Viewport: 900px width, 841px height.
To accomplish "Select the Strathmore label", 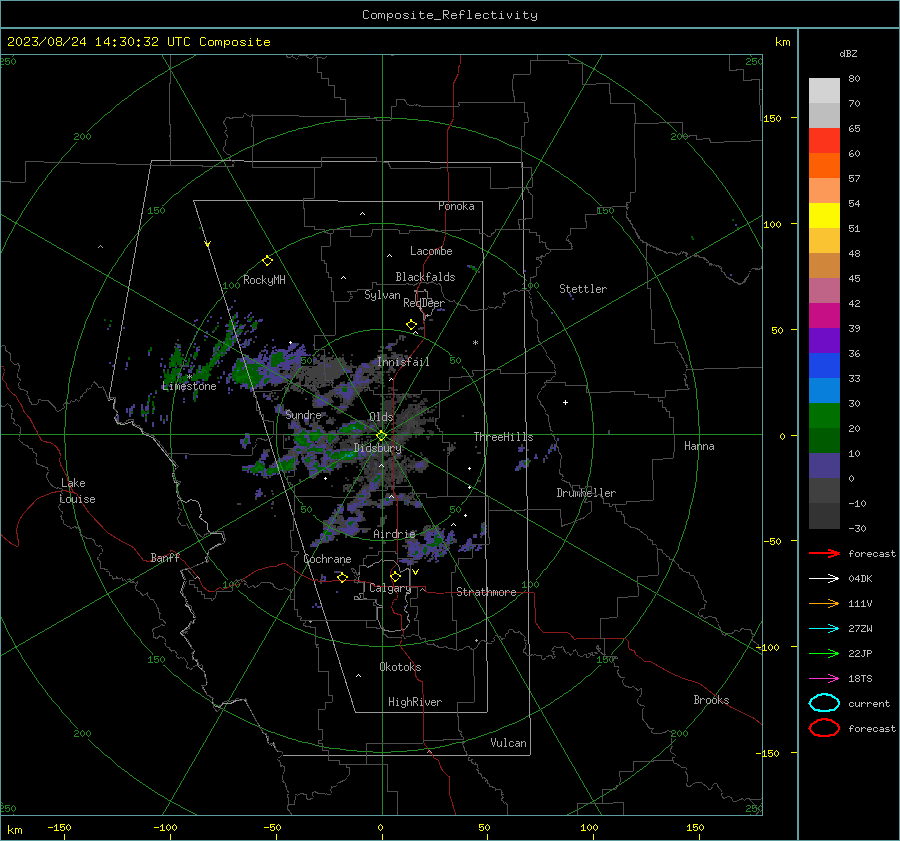I will pos(486,592).
